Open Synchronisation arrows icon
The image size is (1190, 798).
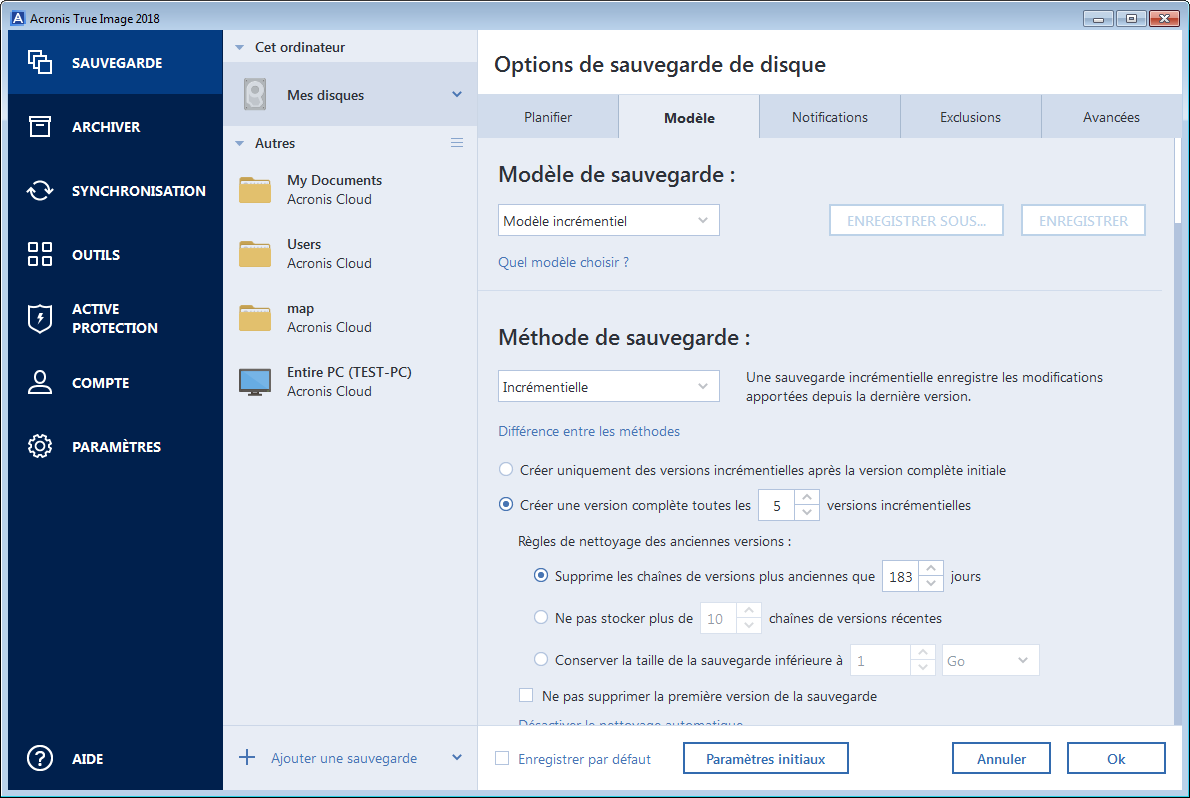pyautogui.click(x=39, y=191)
